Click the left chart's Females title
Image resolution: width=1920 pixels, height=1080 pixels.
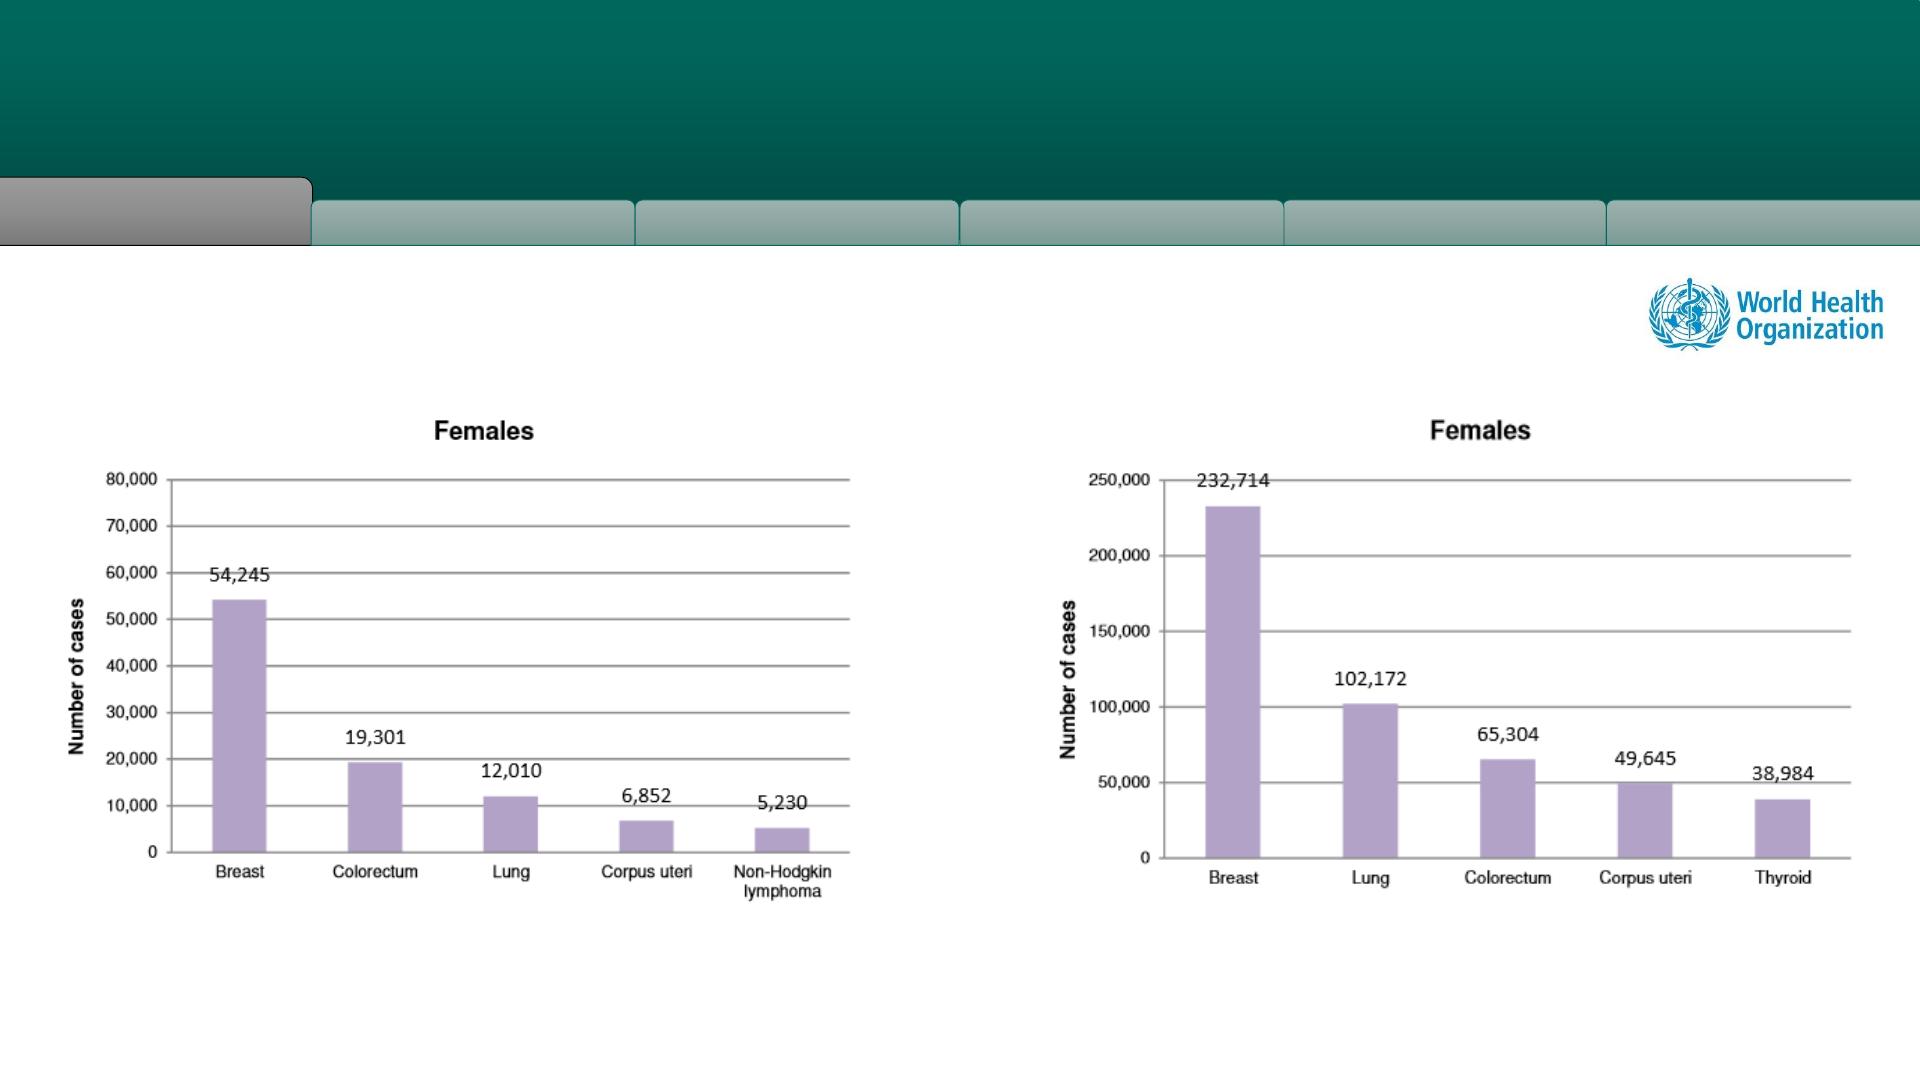484,431
